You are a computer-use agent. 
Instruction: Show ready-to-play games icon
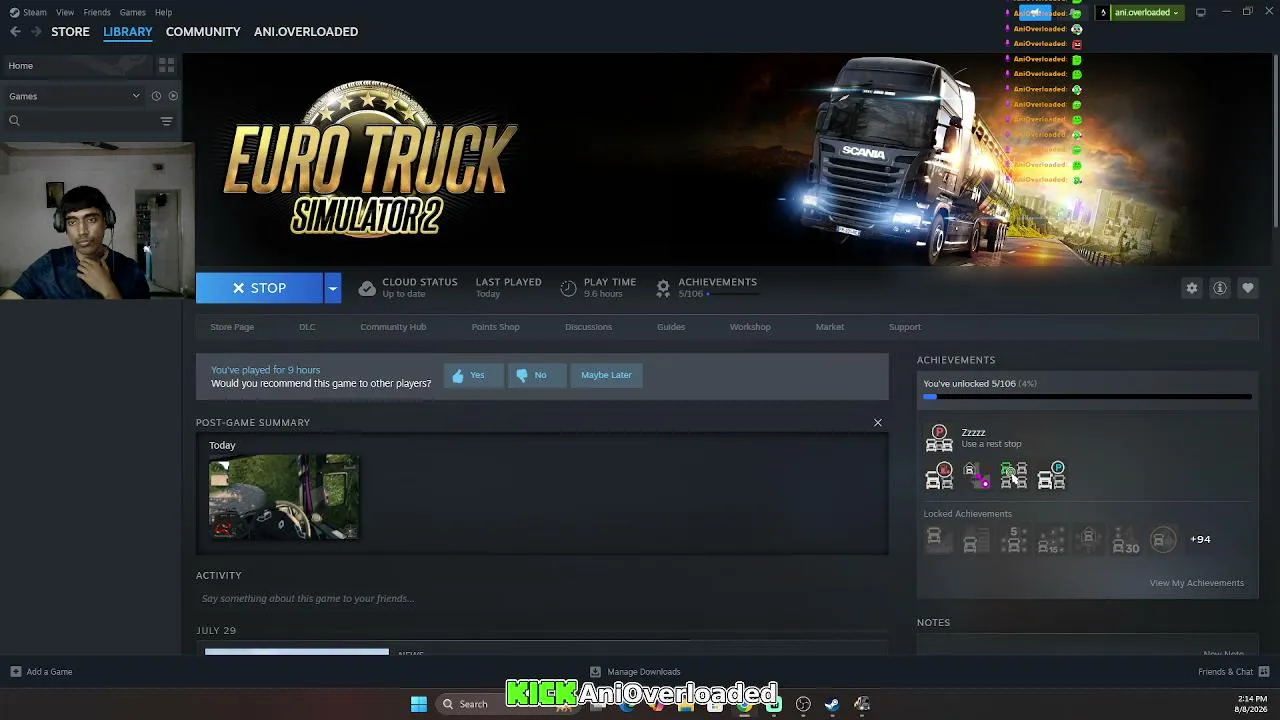[173, 96]
